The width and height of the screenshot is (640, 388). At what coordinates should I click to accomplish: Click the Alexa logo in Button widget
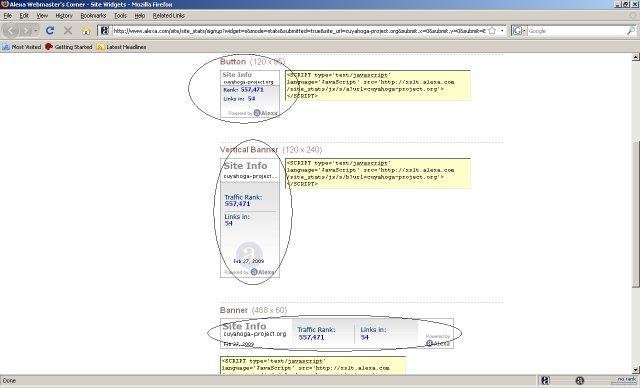[x=265, y=113]
